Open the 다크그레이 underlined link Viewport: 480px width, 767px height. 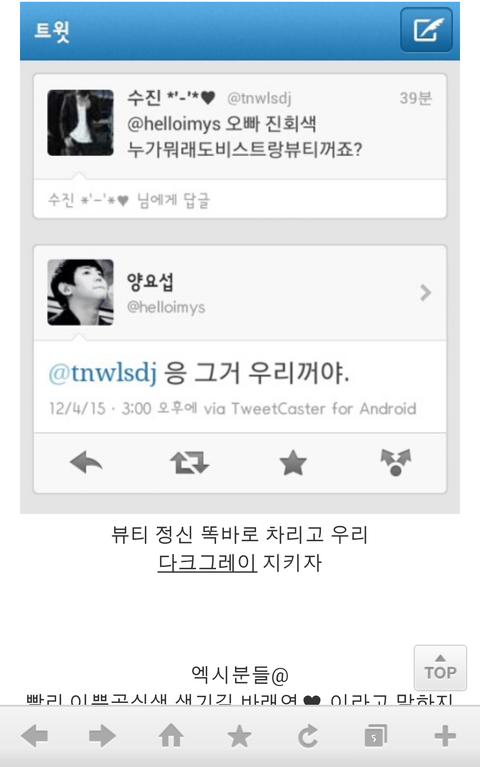tap(207, 563)
